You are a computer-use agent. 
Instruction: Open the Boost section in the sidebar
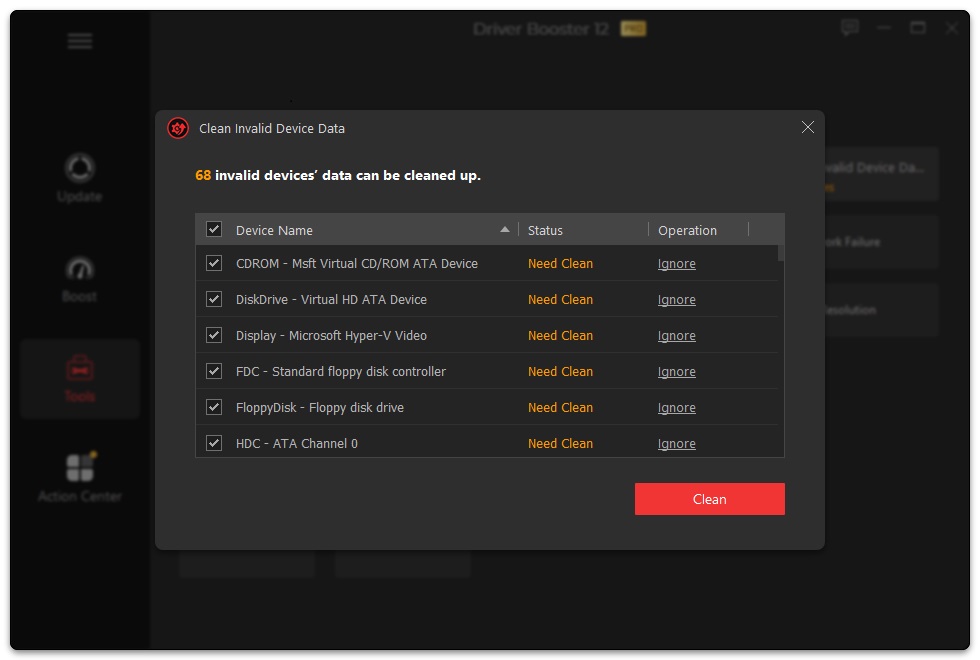(x=79, y=279)
